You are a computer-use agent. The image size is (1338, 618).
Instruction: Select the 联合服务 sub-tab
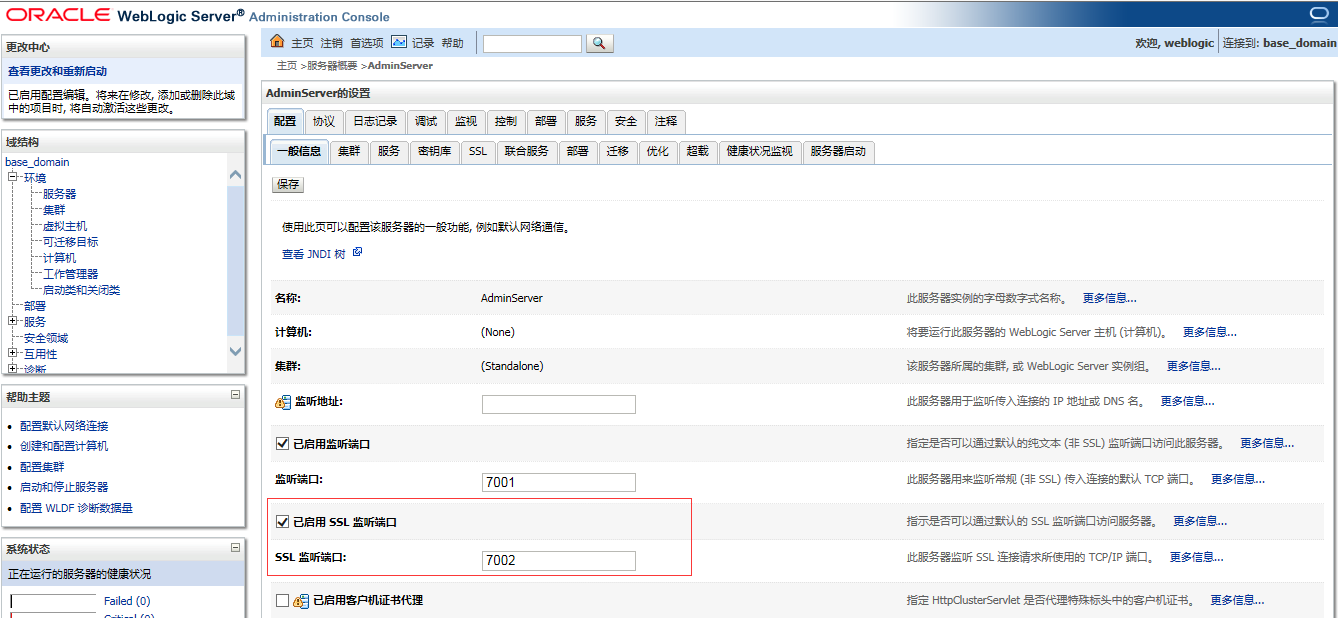526,151
